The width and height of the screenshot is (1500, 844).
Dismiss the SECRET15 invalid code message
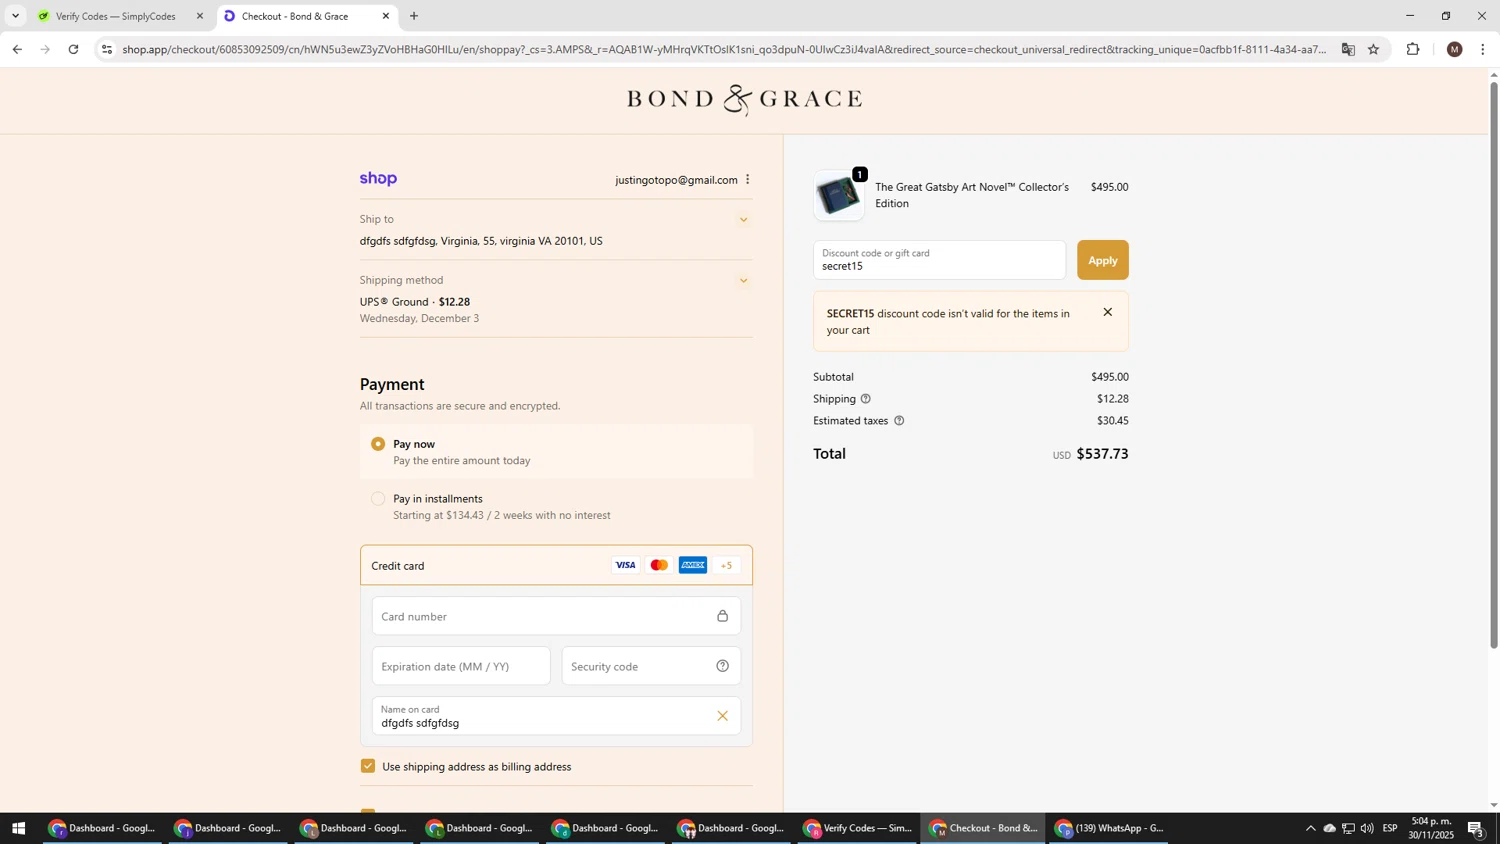(x=1107, y=312)
